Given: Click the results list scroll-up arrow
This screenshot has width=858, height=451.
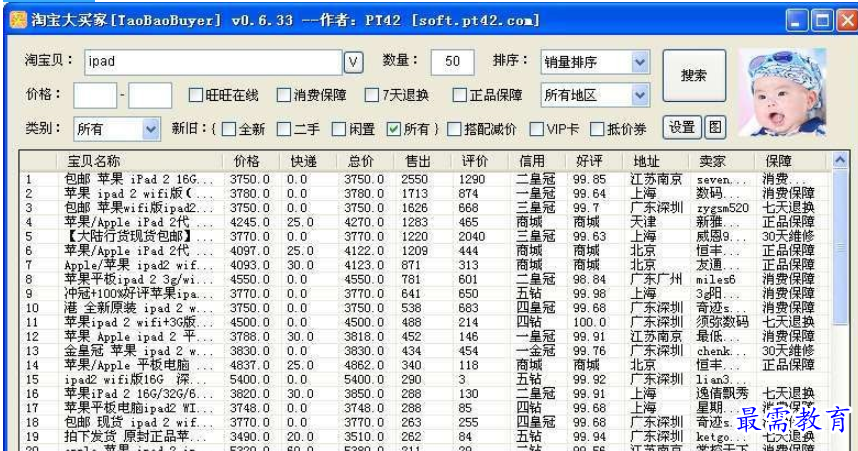Looking at the screenshot, I should [840, 160].
